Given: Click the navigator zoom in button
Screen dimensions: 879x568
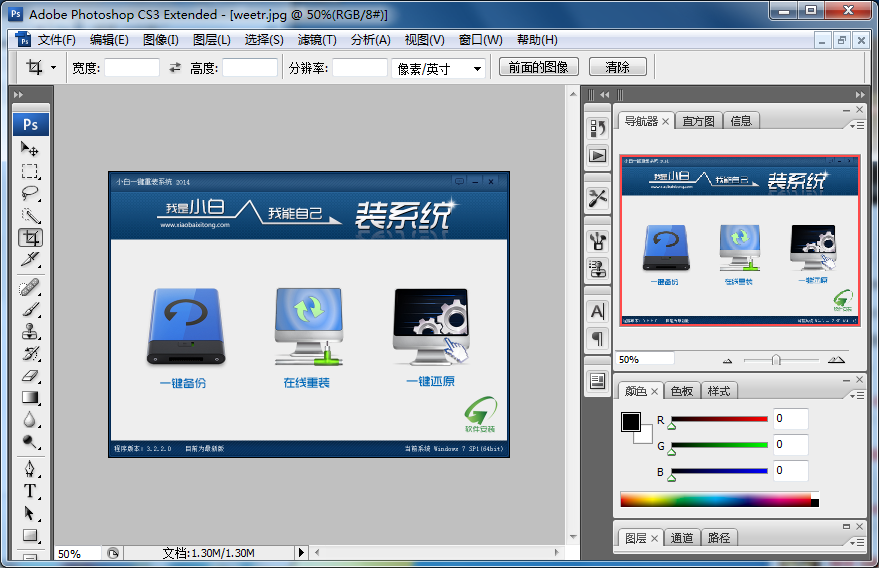Looking at the screenshot, I should coord(836,359).
